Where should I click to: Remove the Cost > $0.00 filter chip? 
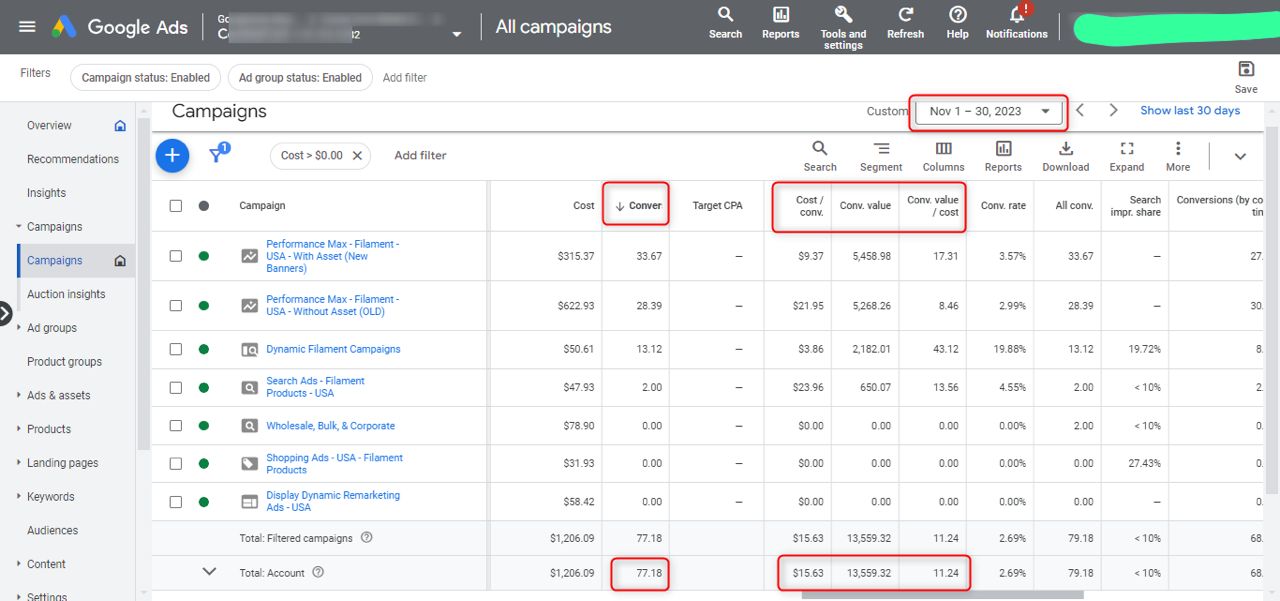click(x=357, y=156)
